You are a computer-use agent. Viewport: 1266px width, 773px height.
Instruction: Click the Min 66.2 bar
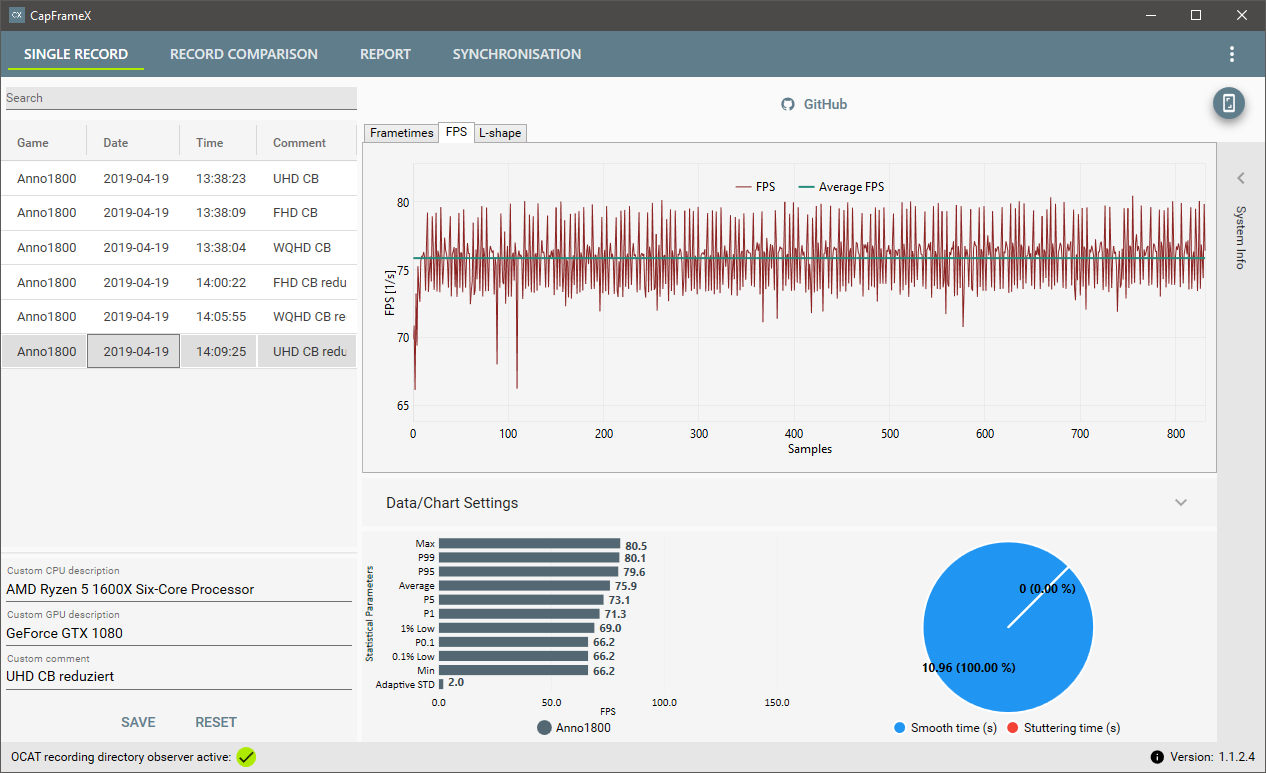(514, 670)
